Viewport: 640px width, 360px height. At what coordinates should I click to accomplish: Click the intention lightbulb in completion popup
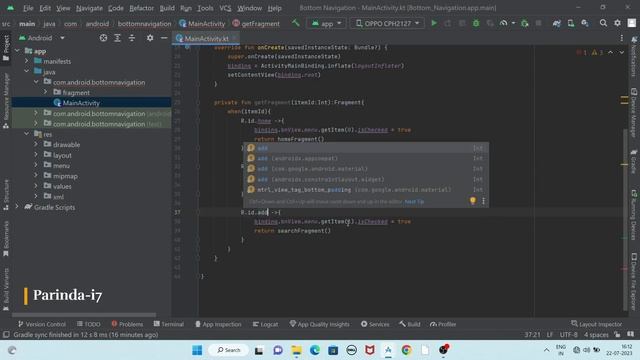pos(473,201)
